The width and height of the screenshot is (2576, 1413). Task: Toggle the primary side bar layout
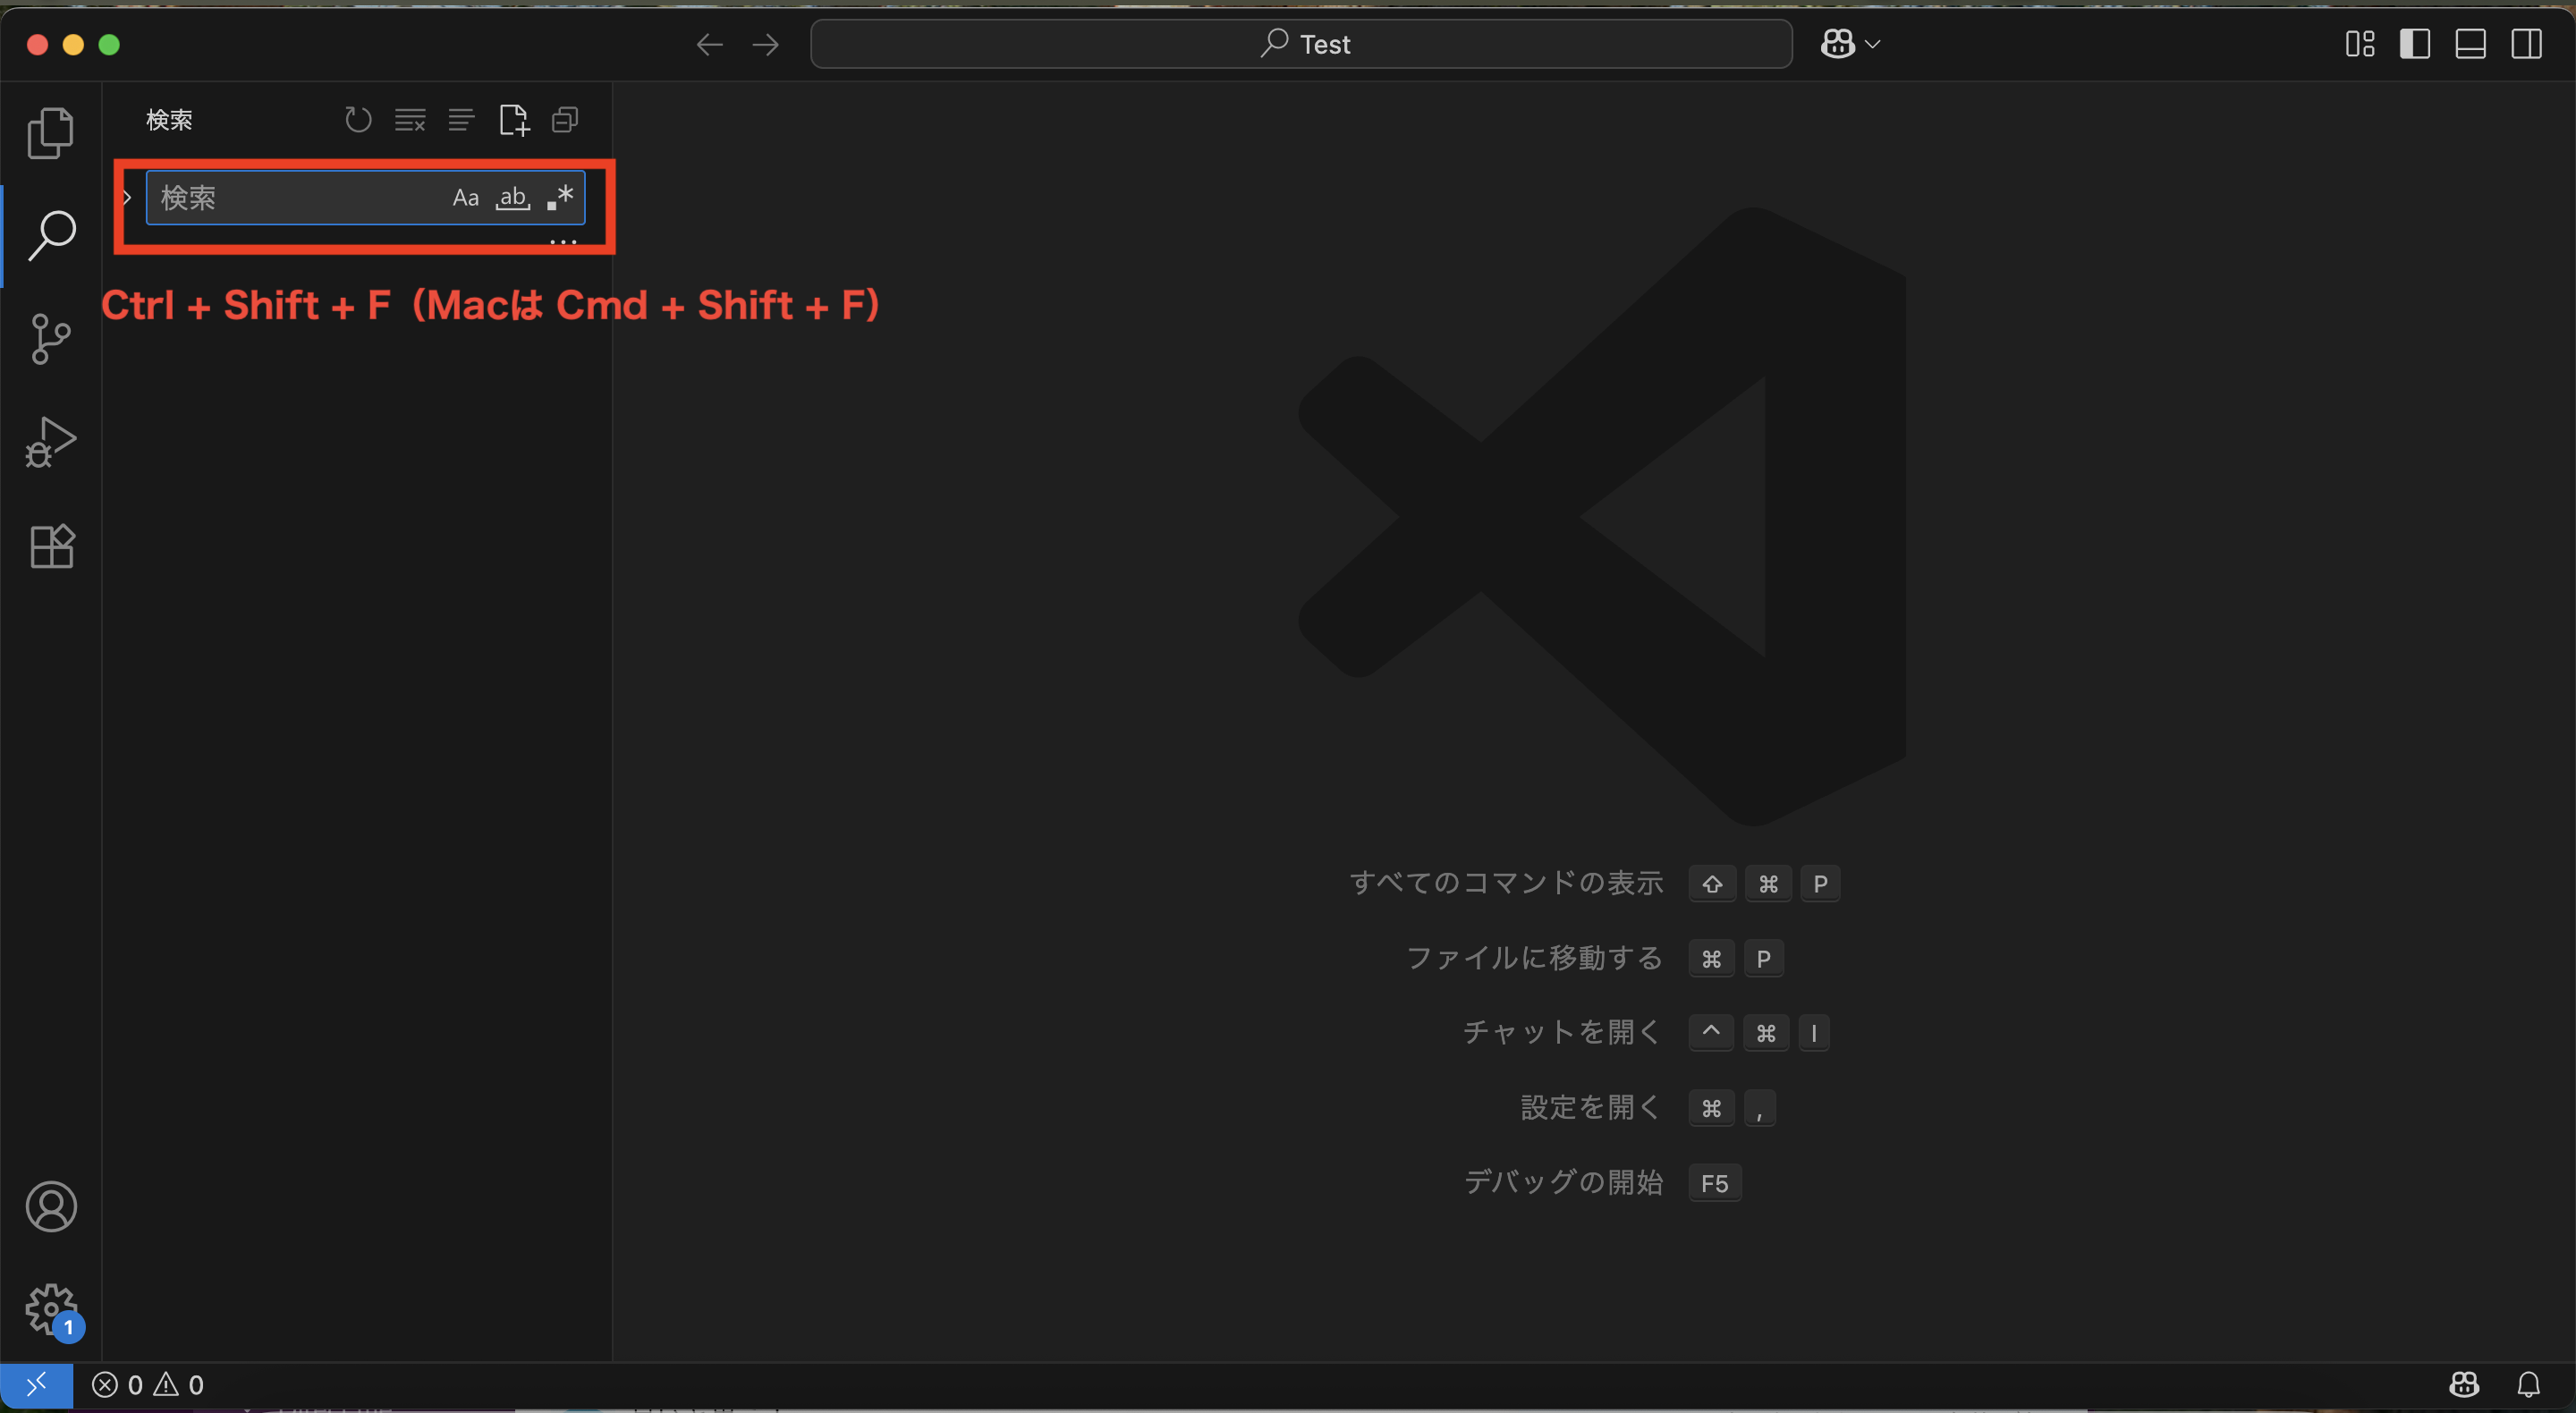(2414, 44)
